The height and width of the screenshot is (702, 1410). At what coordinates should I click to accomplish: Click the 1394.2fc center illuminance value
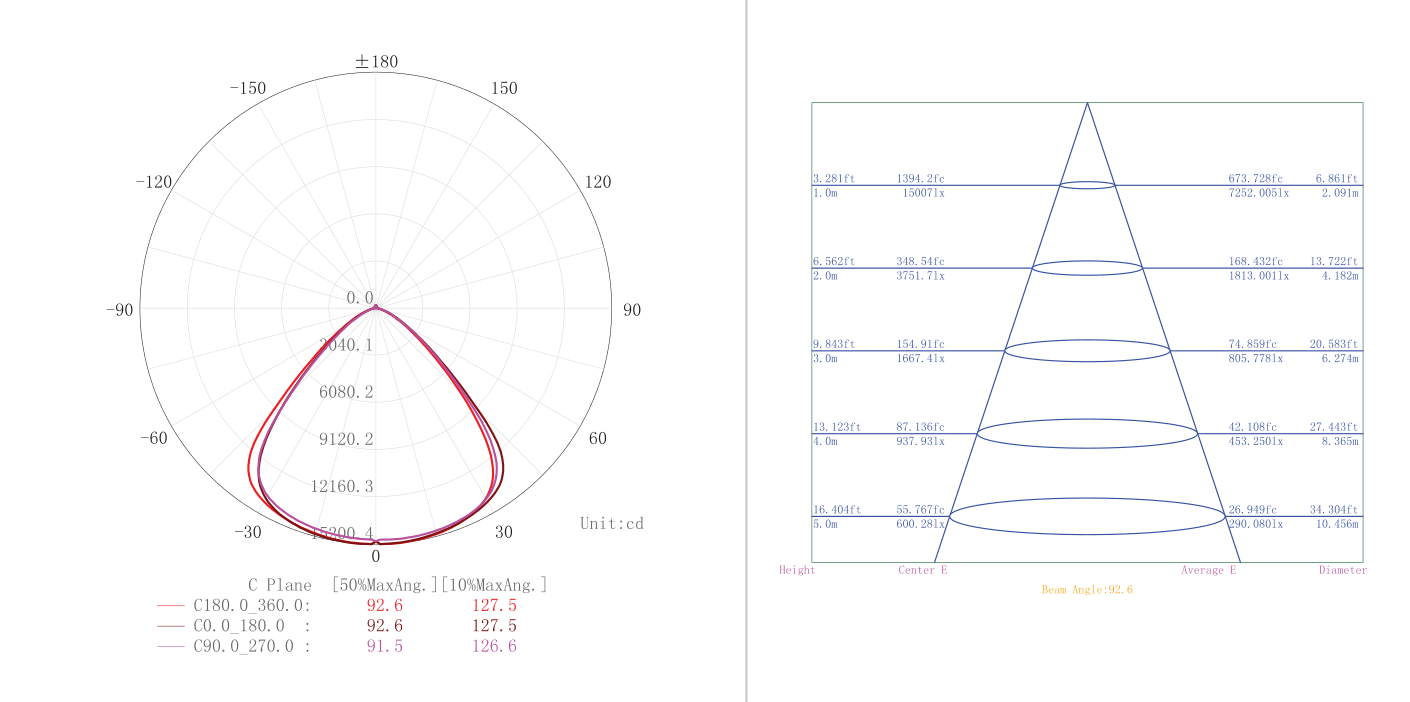pyautogui.click(x=920, y=179)
